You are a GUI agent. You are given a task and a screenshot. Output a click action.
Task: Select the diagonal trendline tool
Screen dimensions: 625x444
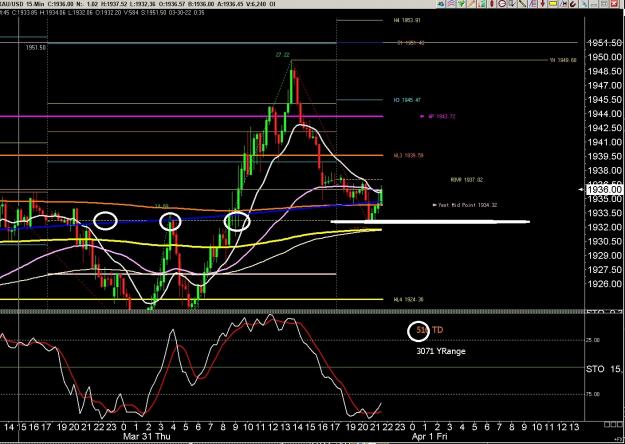click(x=522, y=4)
